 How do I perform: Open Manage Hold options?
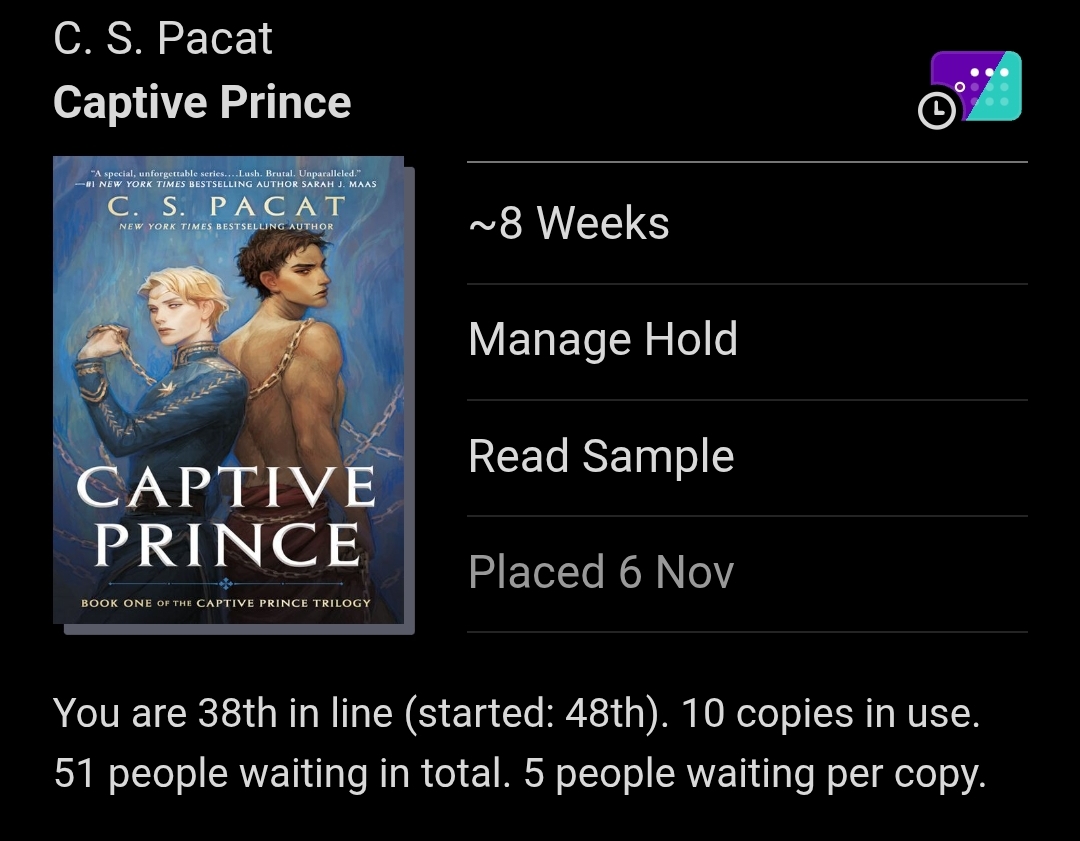(x=603, y=340)
